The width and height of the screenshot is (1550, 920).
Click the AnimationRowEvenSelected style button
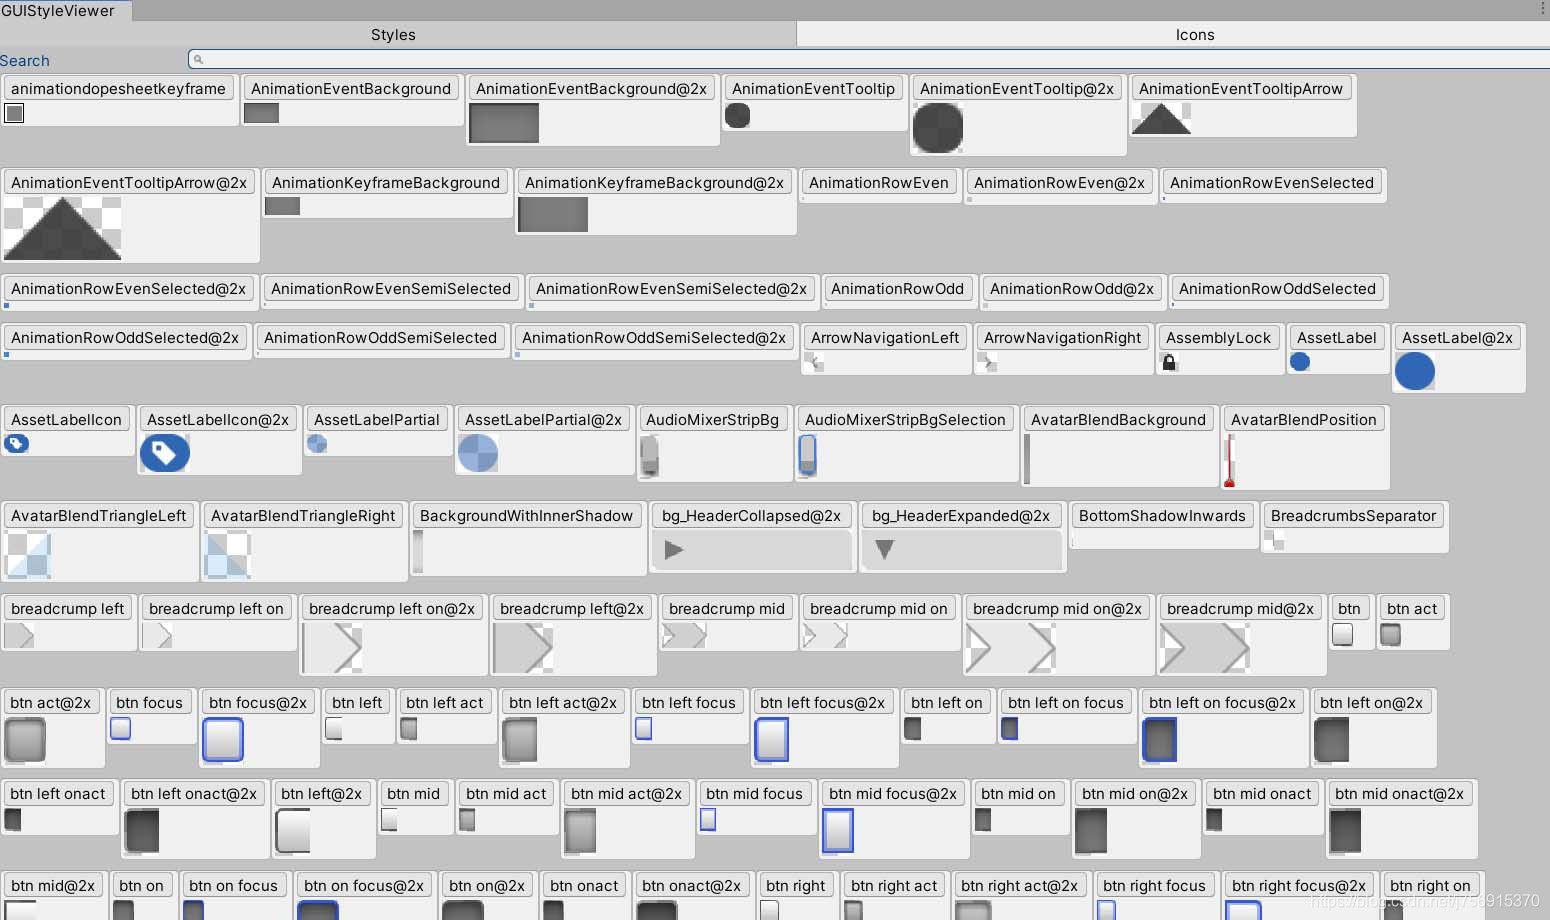1271,182
